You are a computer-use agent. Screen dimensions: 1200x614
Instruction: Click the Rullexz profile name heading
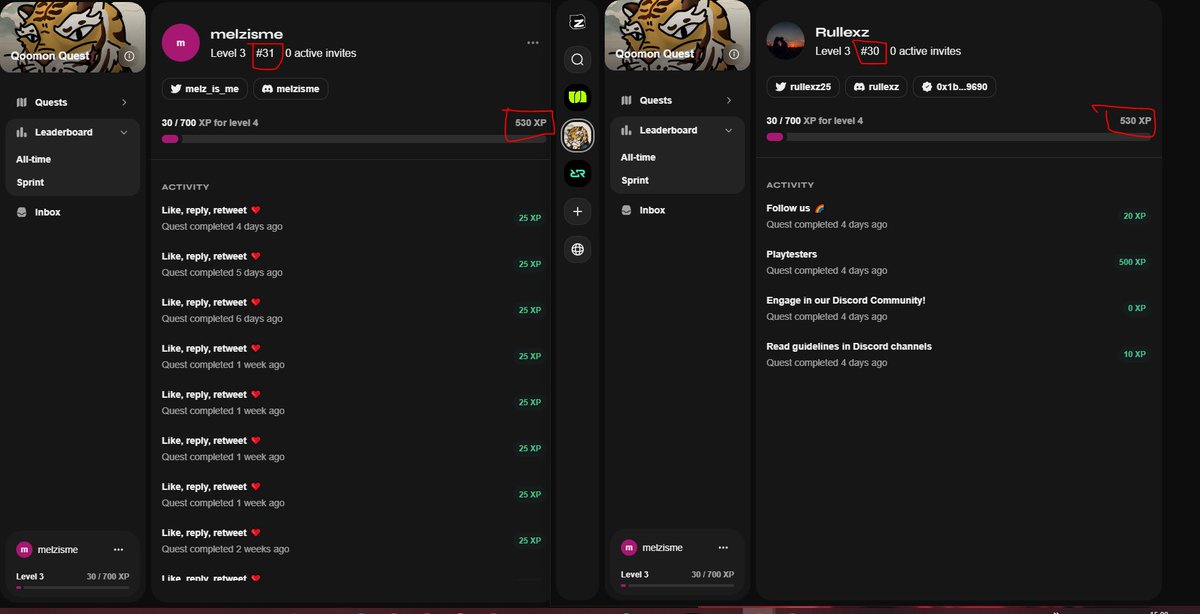coord(842,32)
